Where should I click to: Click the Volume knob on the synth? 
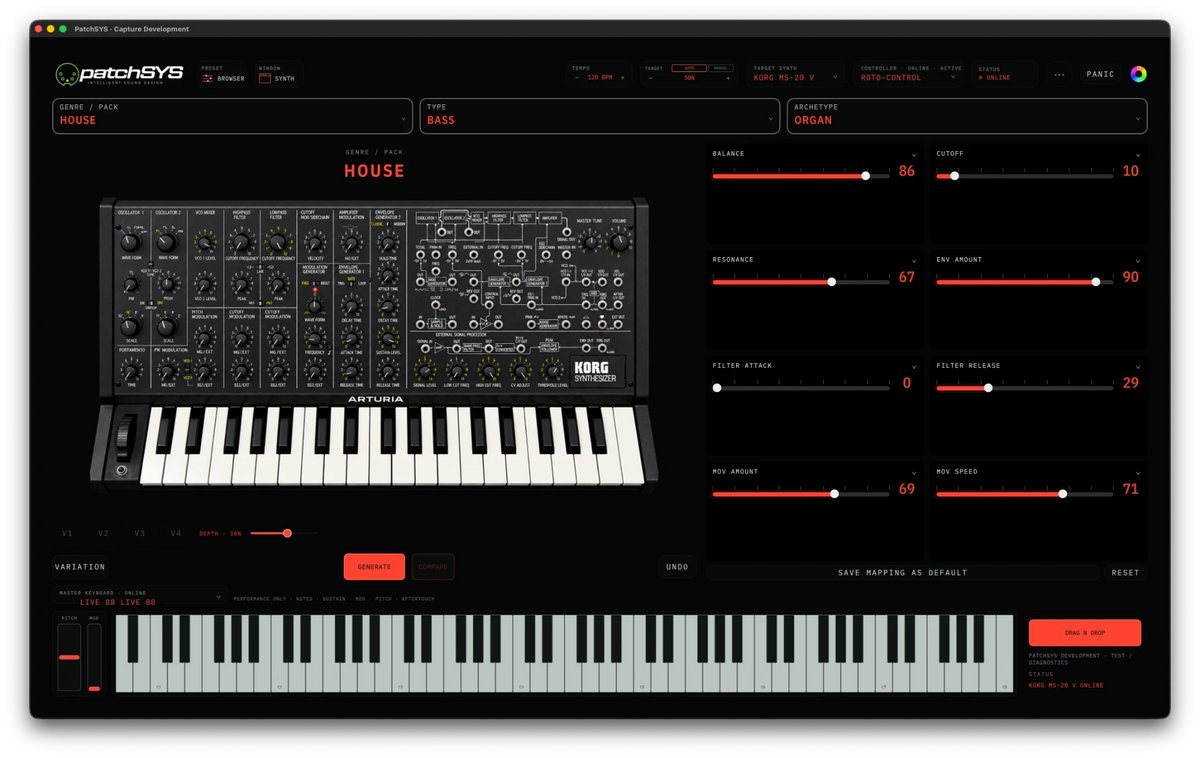click(619, 242)
